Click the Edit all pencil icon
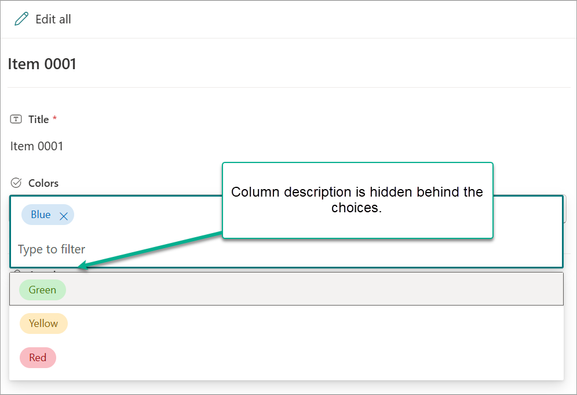Viewport: 577px width, 395px height. point(21,19)
